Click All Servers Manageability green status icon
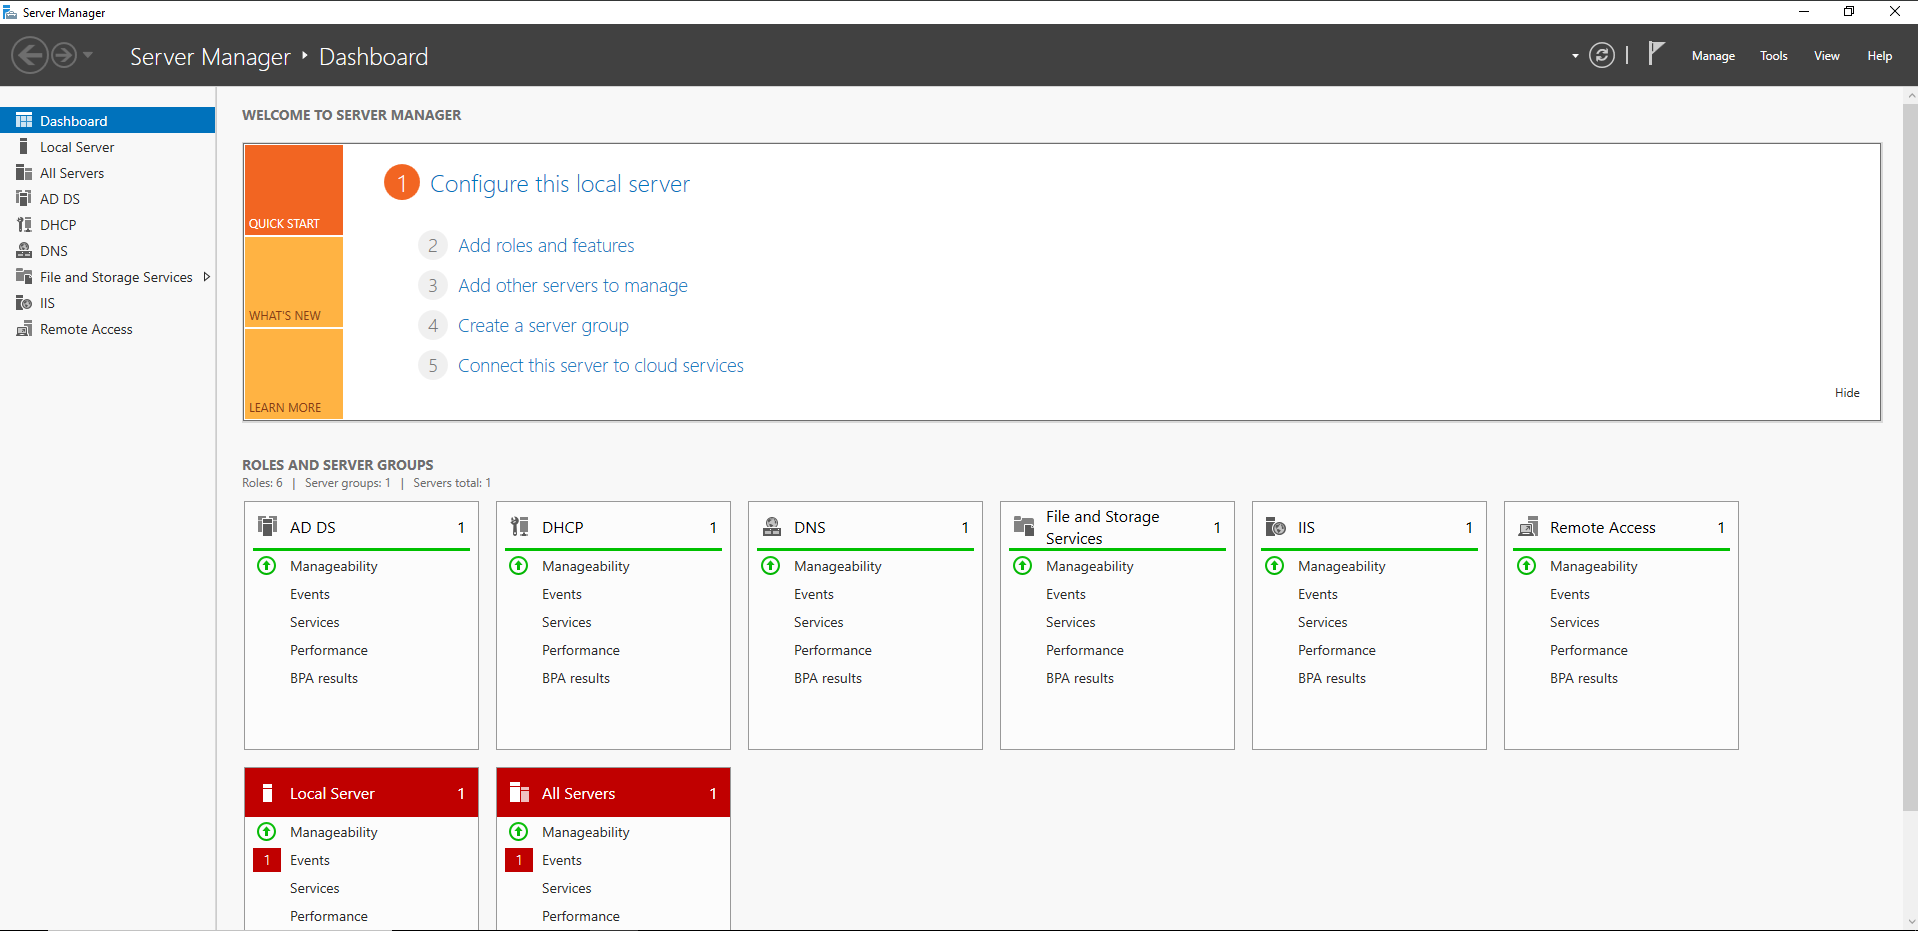This screenshot has height=931, width=1918. coord(519,832)
